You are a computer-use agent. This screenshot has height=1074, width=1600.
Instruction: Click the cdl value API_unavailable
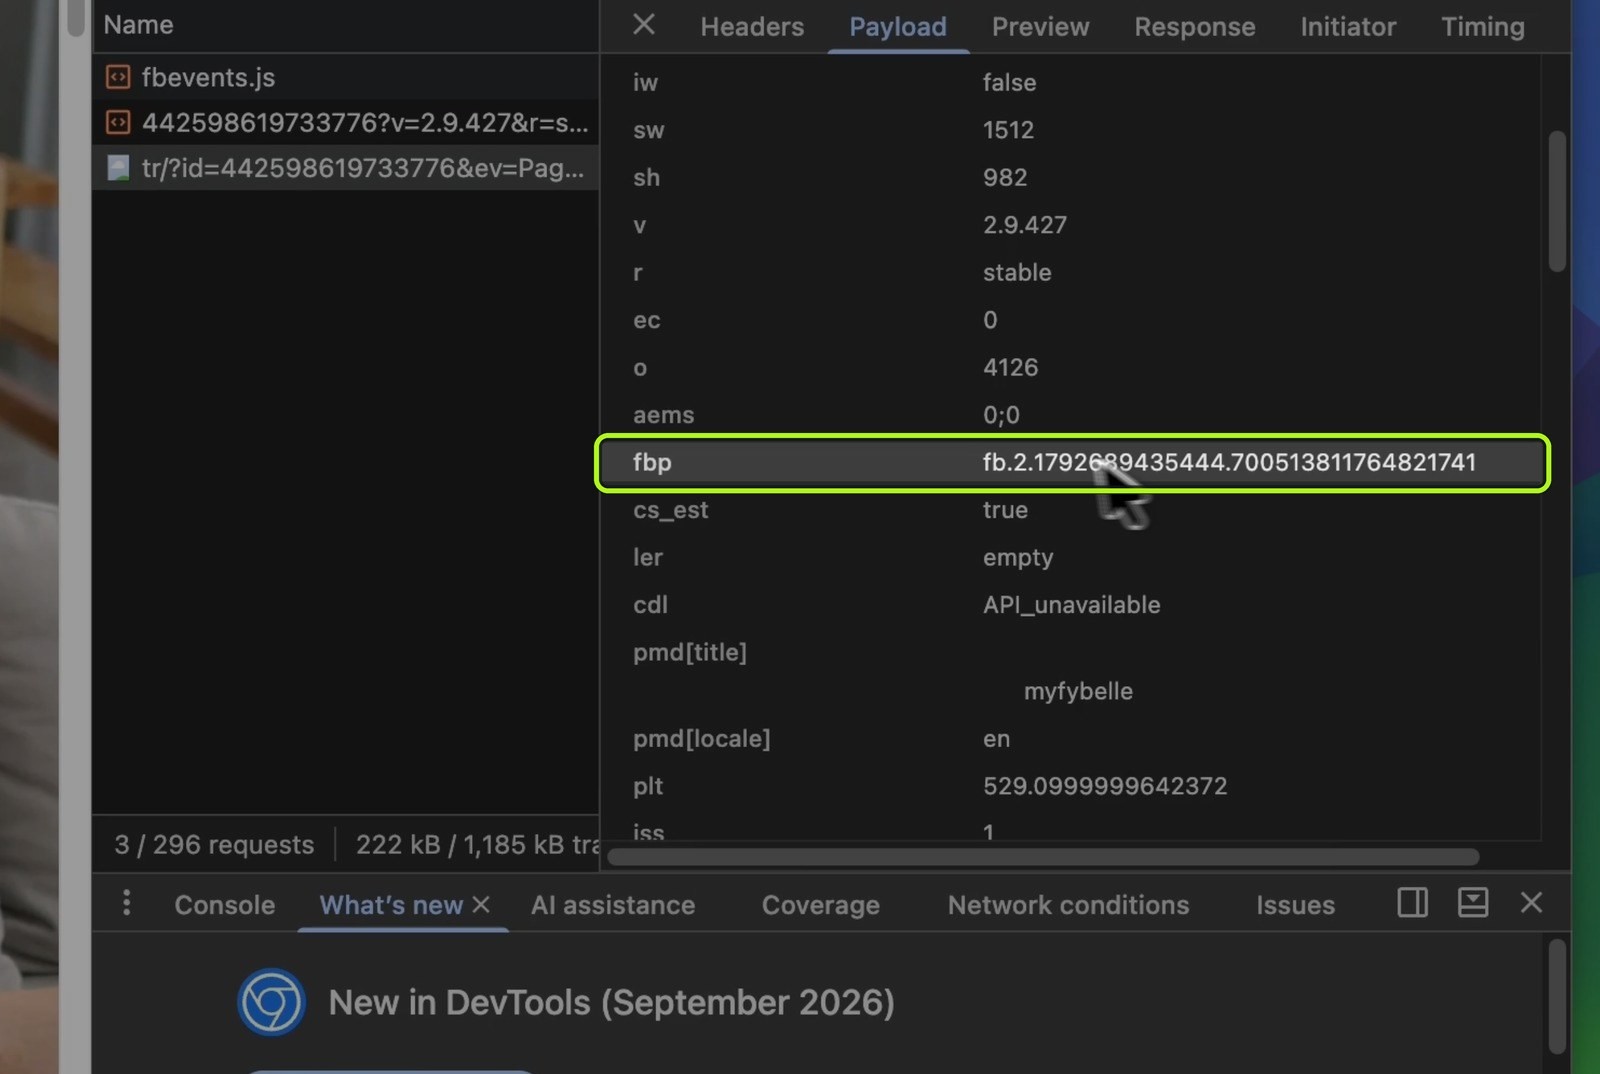(1071, 605)
